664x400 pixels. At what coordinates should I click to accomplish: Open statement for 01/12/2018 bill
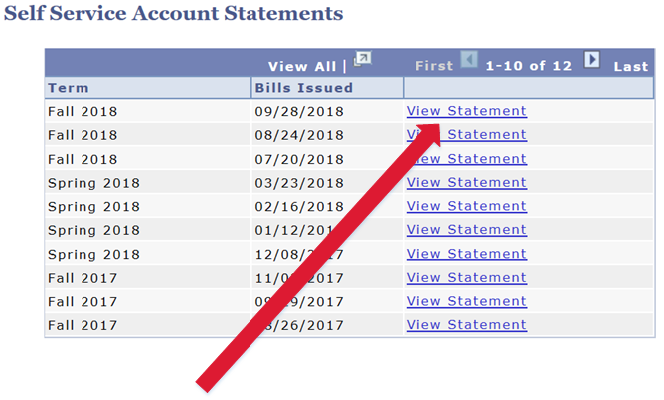point(466,230)
